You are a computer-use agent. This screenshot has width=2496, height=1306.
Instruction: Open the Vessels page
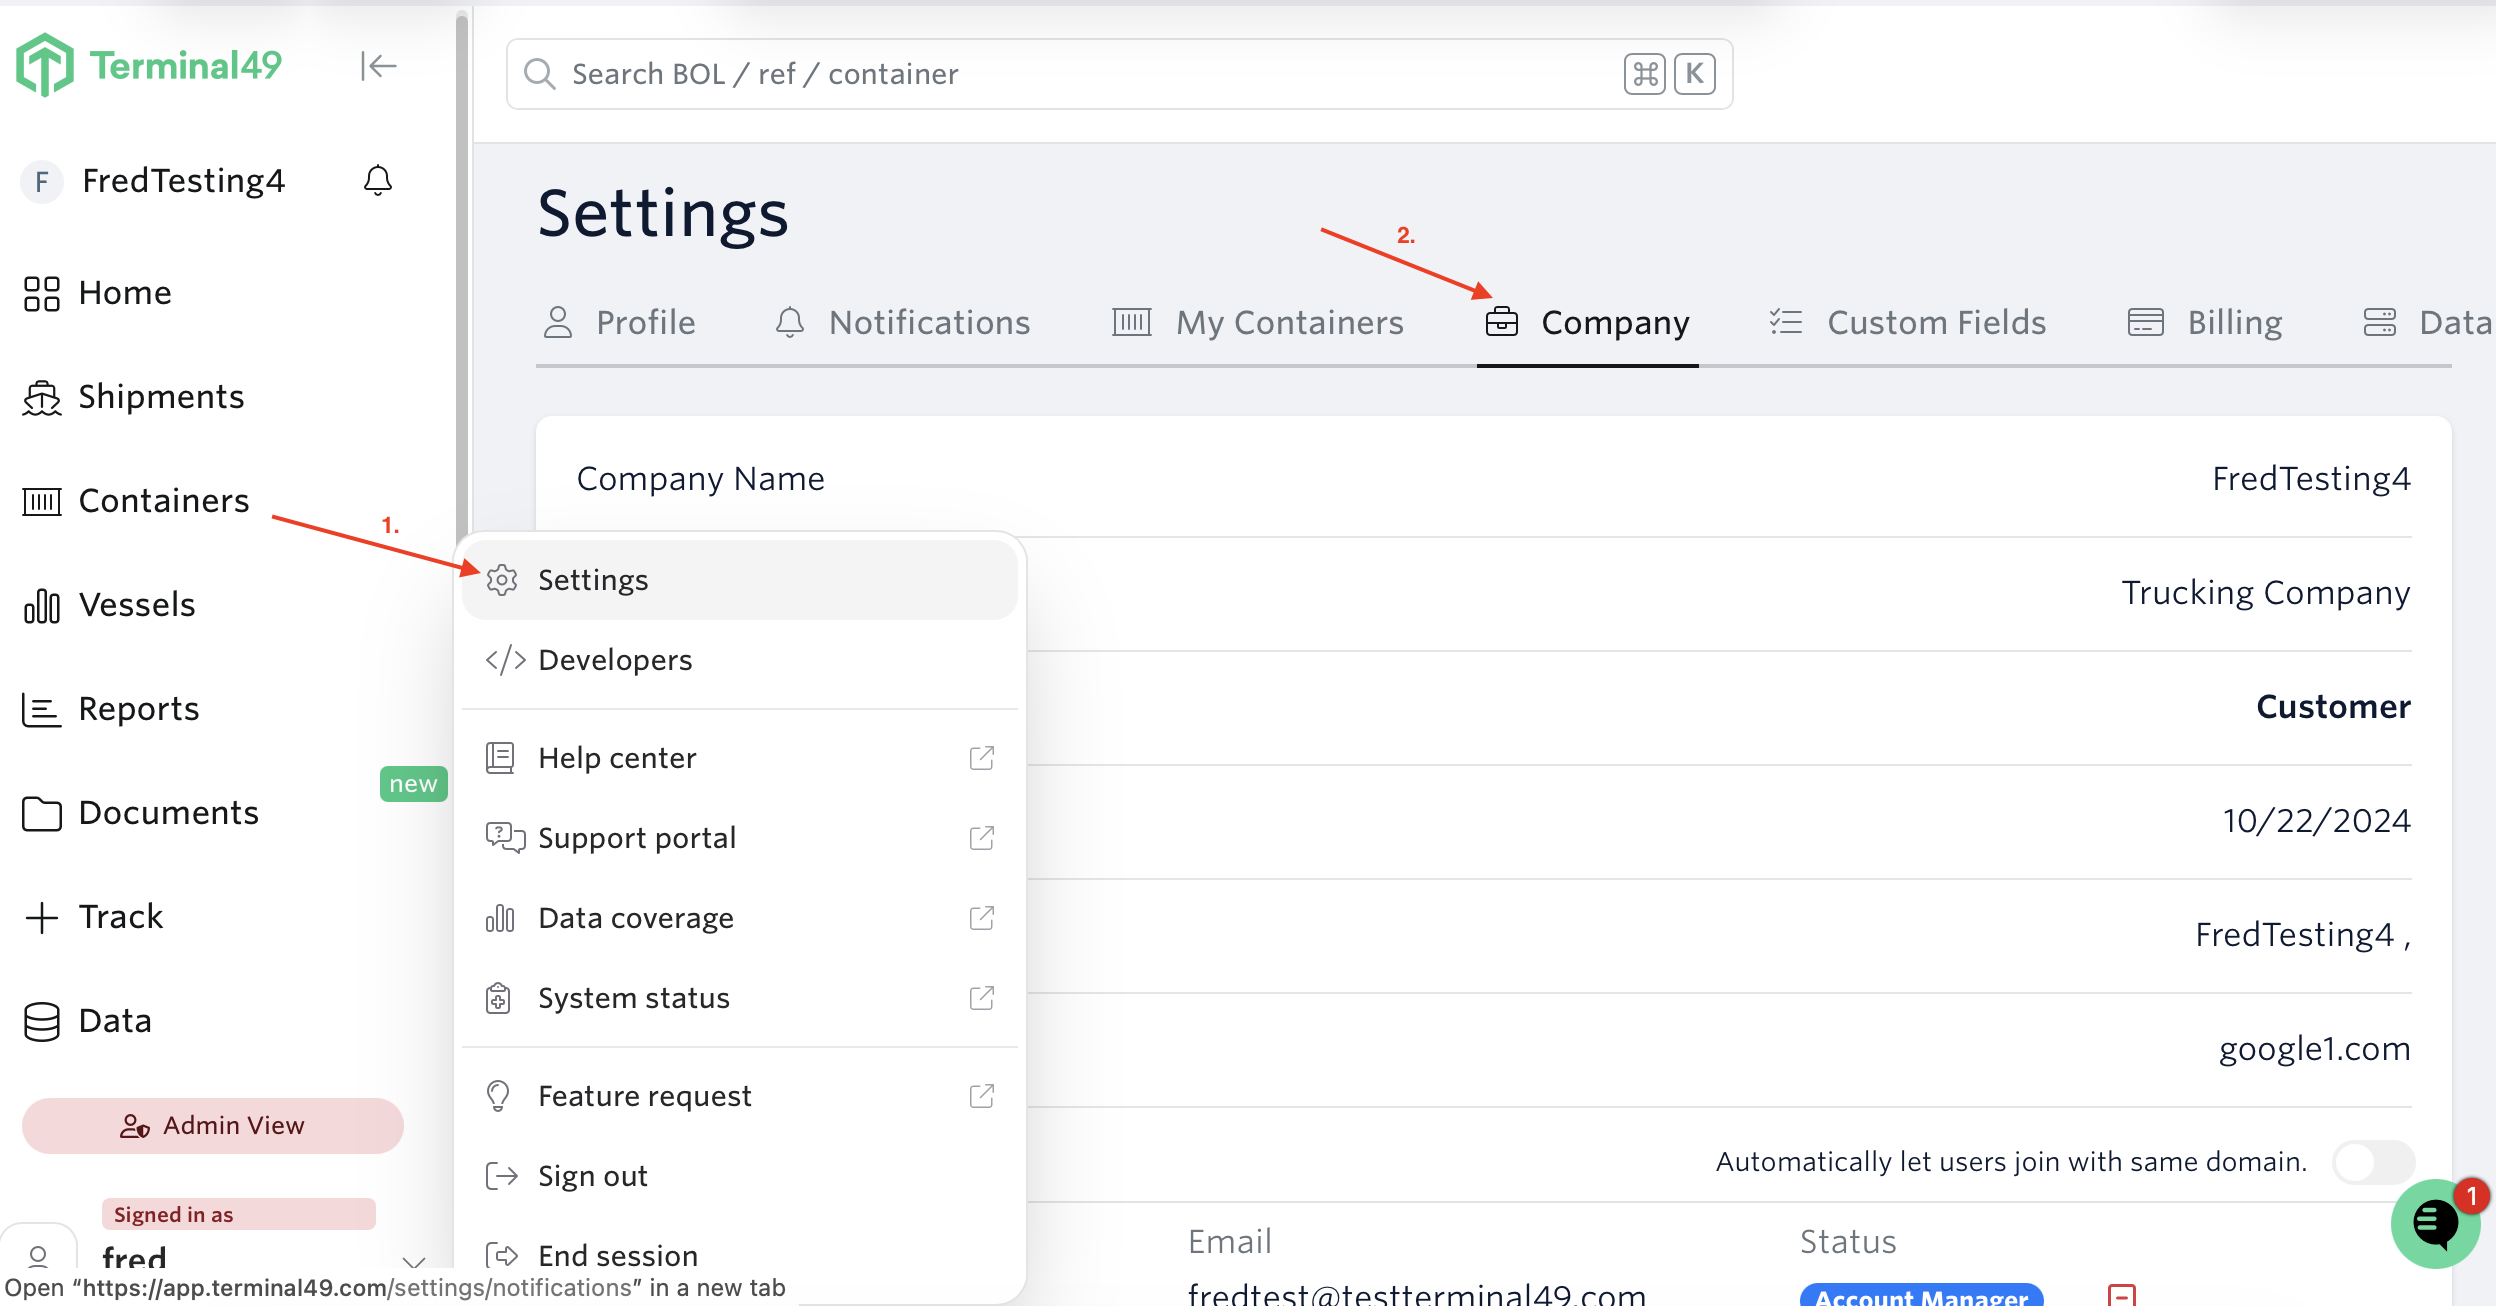pos(136,605)
